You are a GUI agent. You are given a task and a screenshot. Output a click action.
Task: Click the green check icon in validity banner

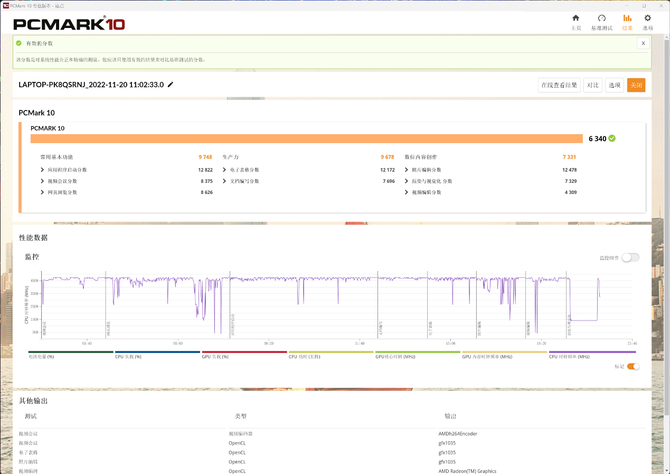pyautogui.click(x=19, y=43)
